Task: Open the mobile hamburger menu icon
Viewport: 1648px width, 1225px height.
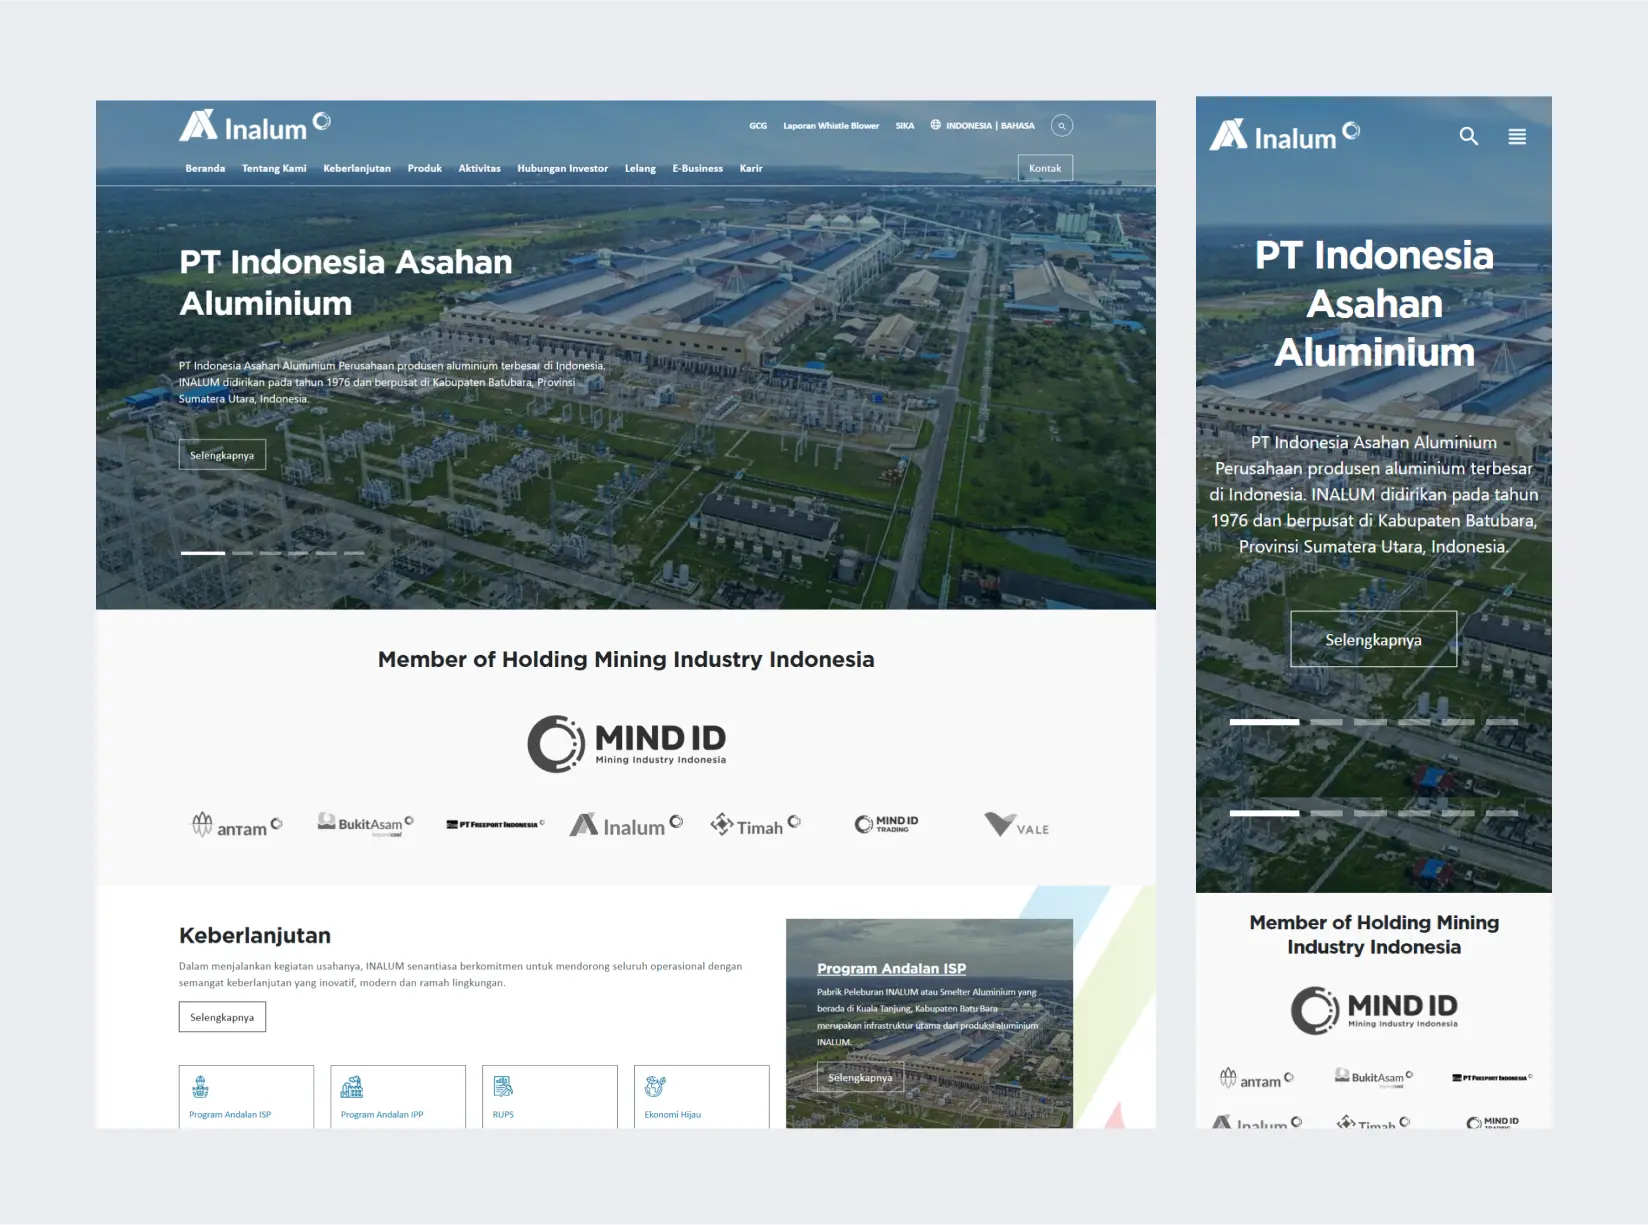Action: (1516, 137)
